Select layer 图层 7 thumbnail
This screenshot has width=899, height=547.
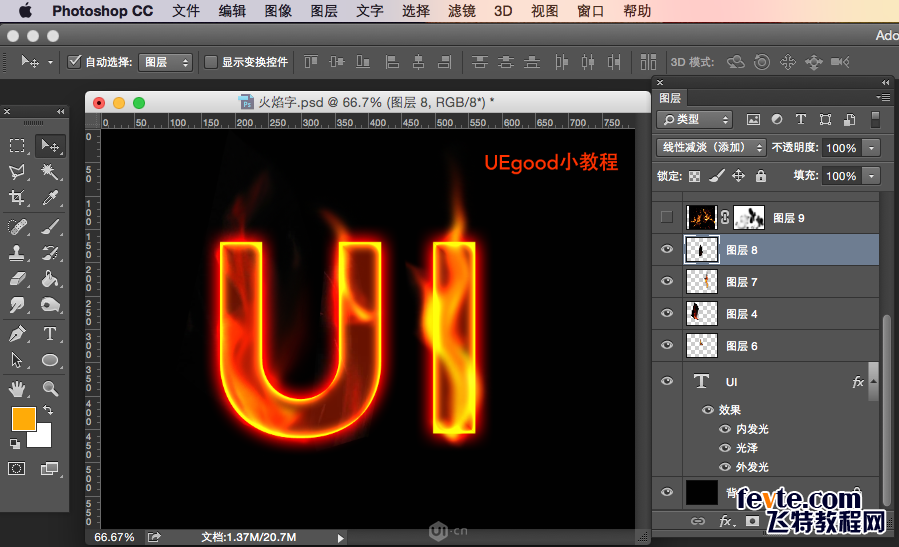[701, 282]
